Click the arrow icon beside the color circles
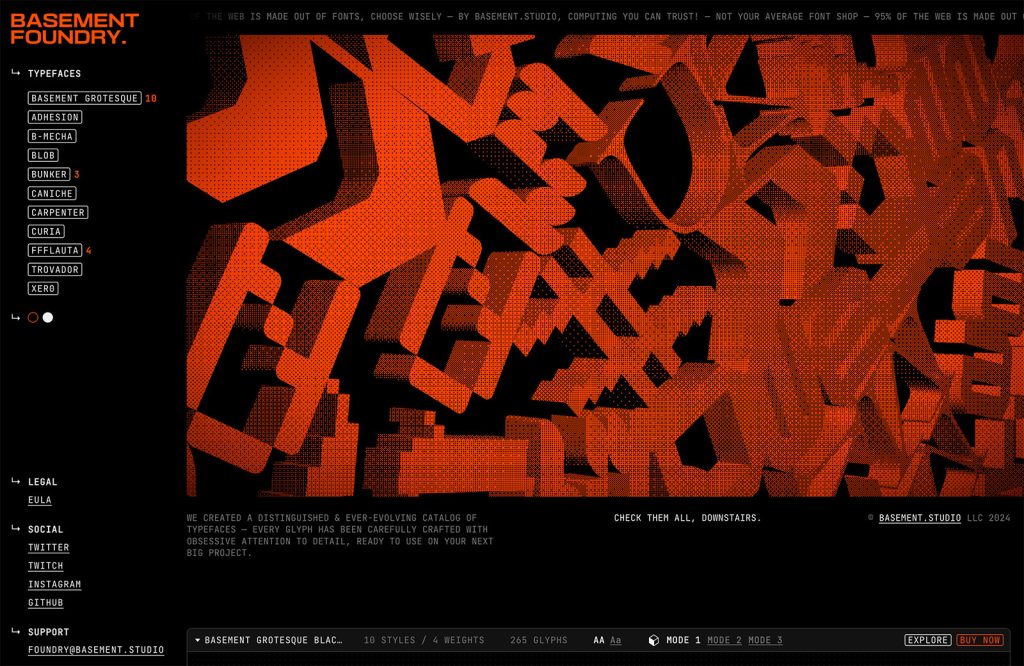The image size is (1024, 666). [x=16, y=317]
